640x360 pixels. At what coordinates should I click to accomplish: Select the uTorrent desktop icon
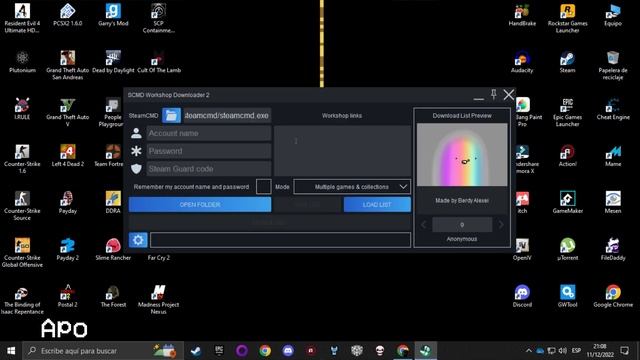pos(567,249)
